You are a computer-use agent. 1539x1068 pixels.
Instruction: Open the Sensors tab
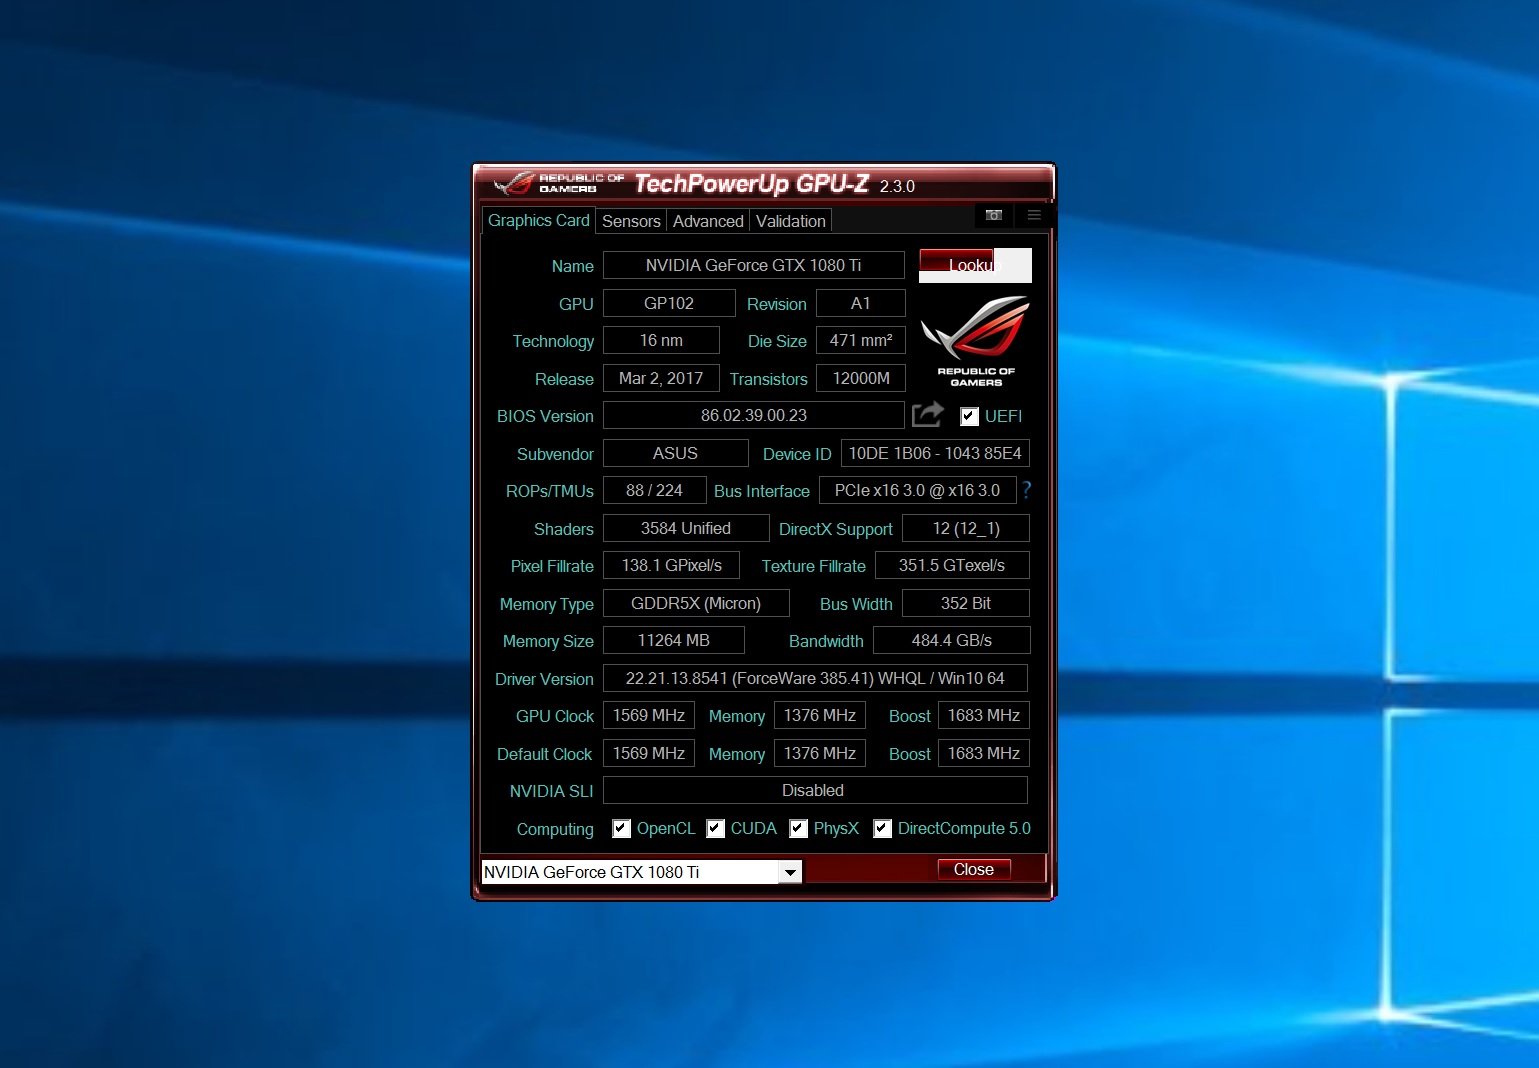tap(631, 221)
